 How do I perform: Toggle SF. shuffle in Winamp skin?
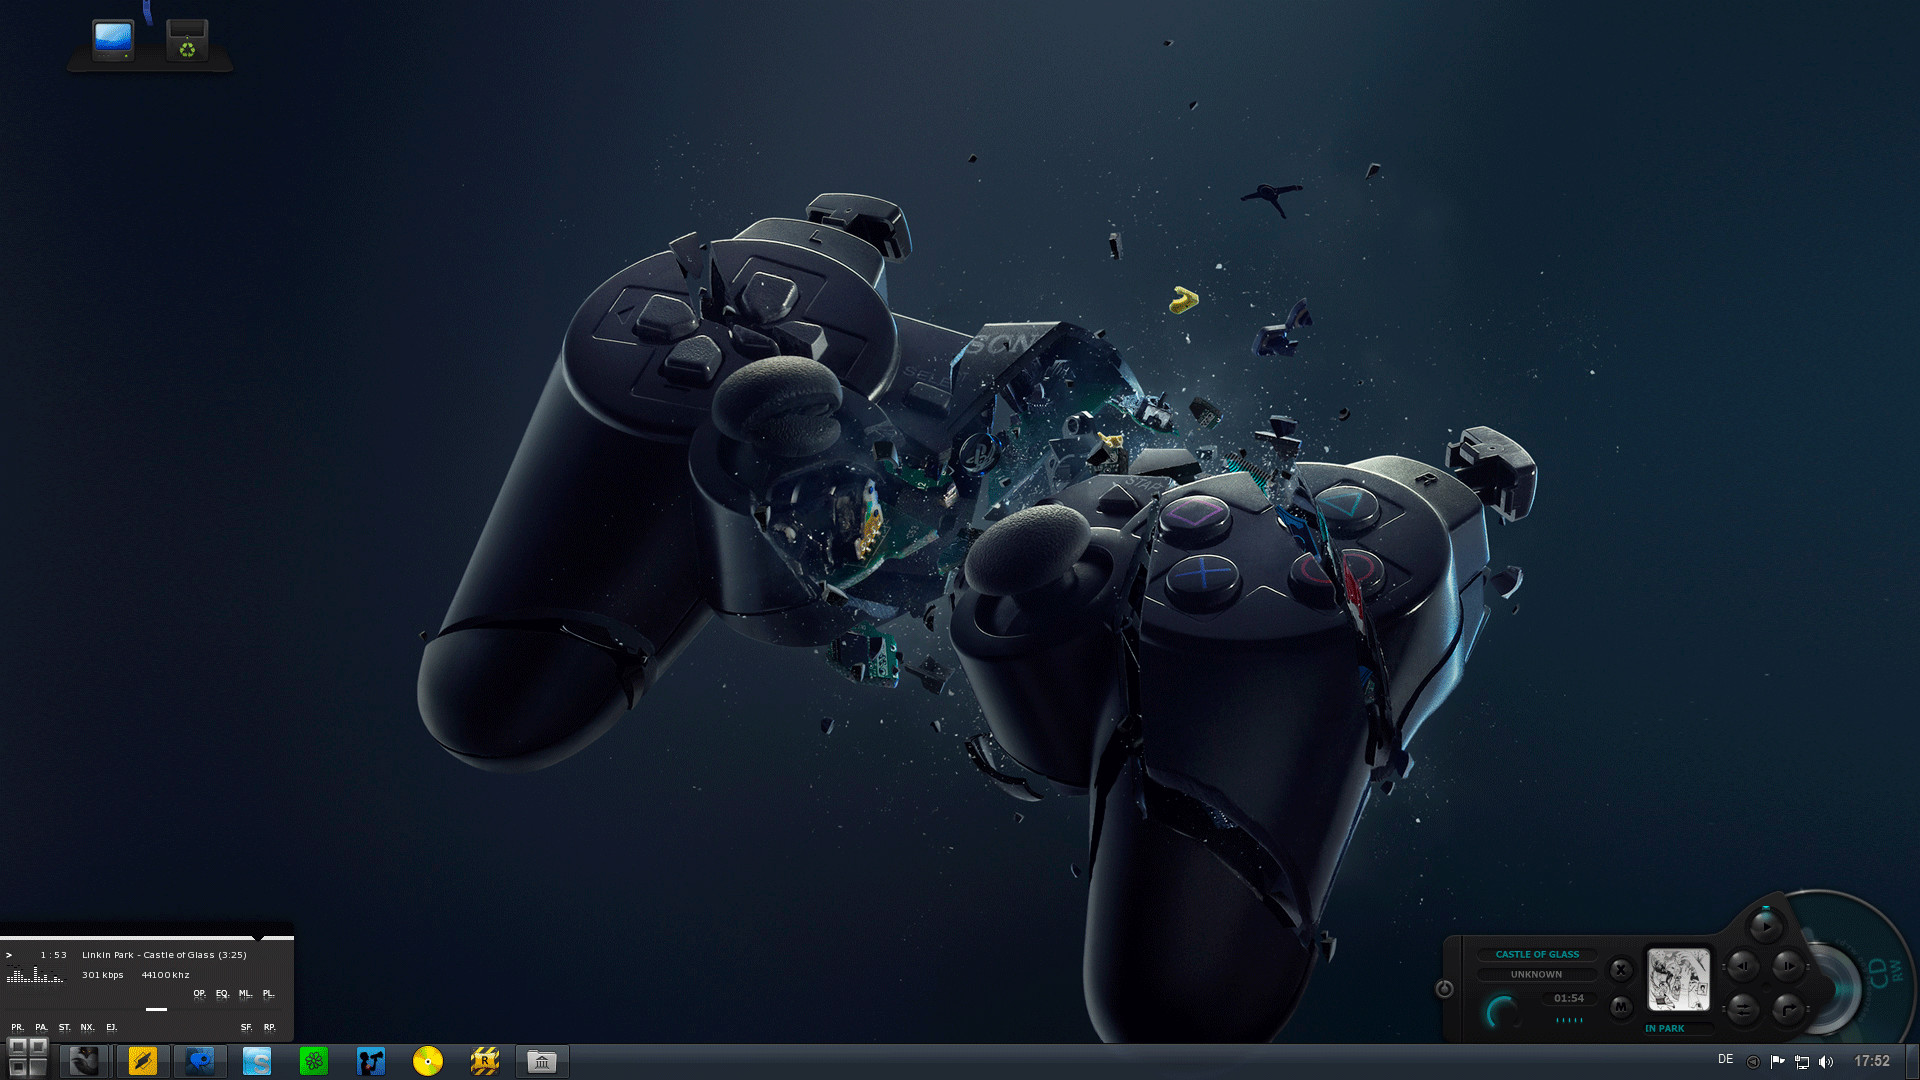[246, 1027]
